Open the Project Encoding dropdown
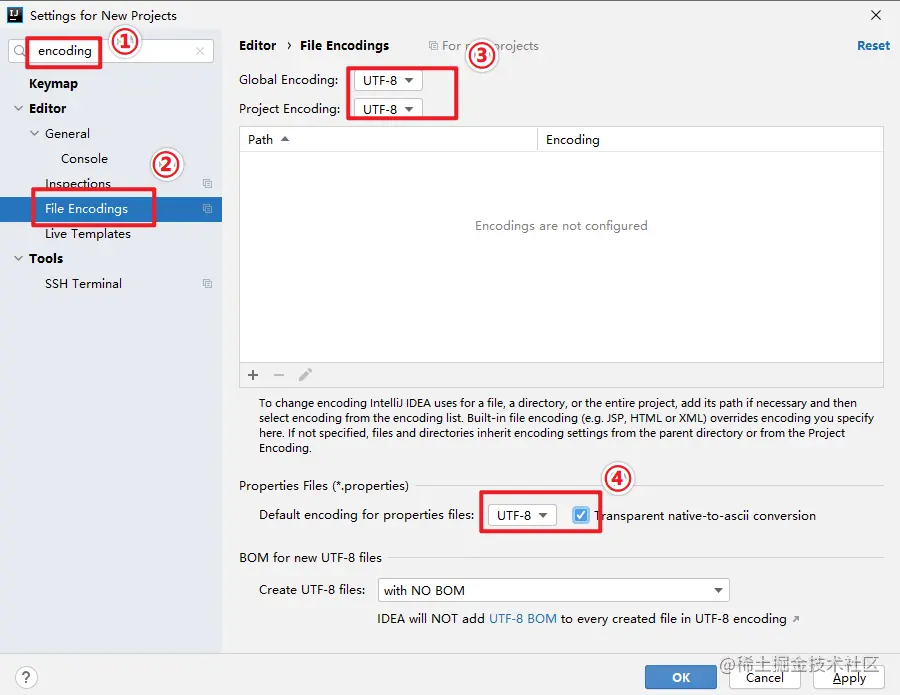Screen dimensions: 900x695 pos(388,108)
